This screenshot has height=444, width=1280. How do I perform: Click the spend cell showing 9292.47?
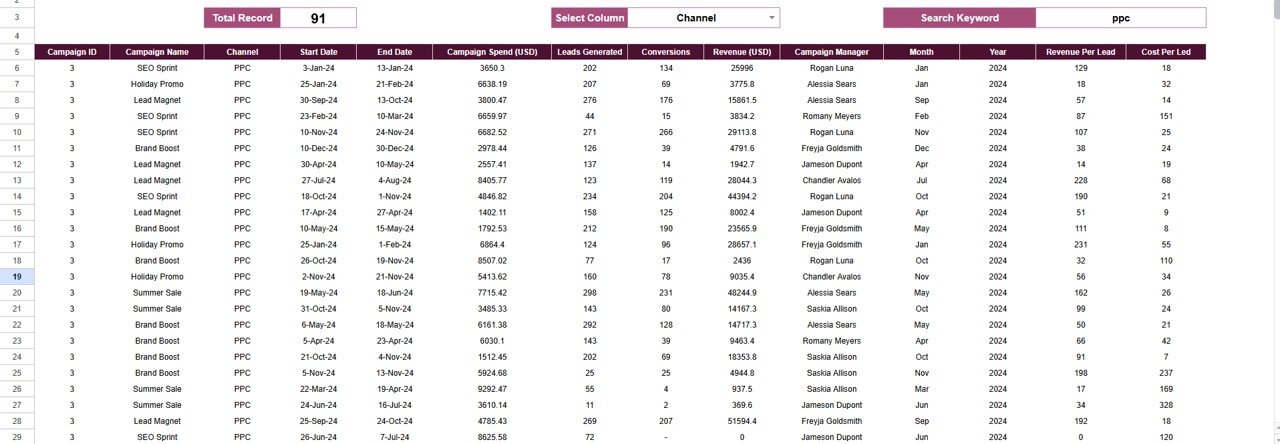click(493, 389)
